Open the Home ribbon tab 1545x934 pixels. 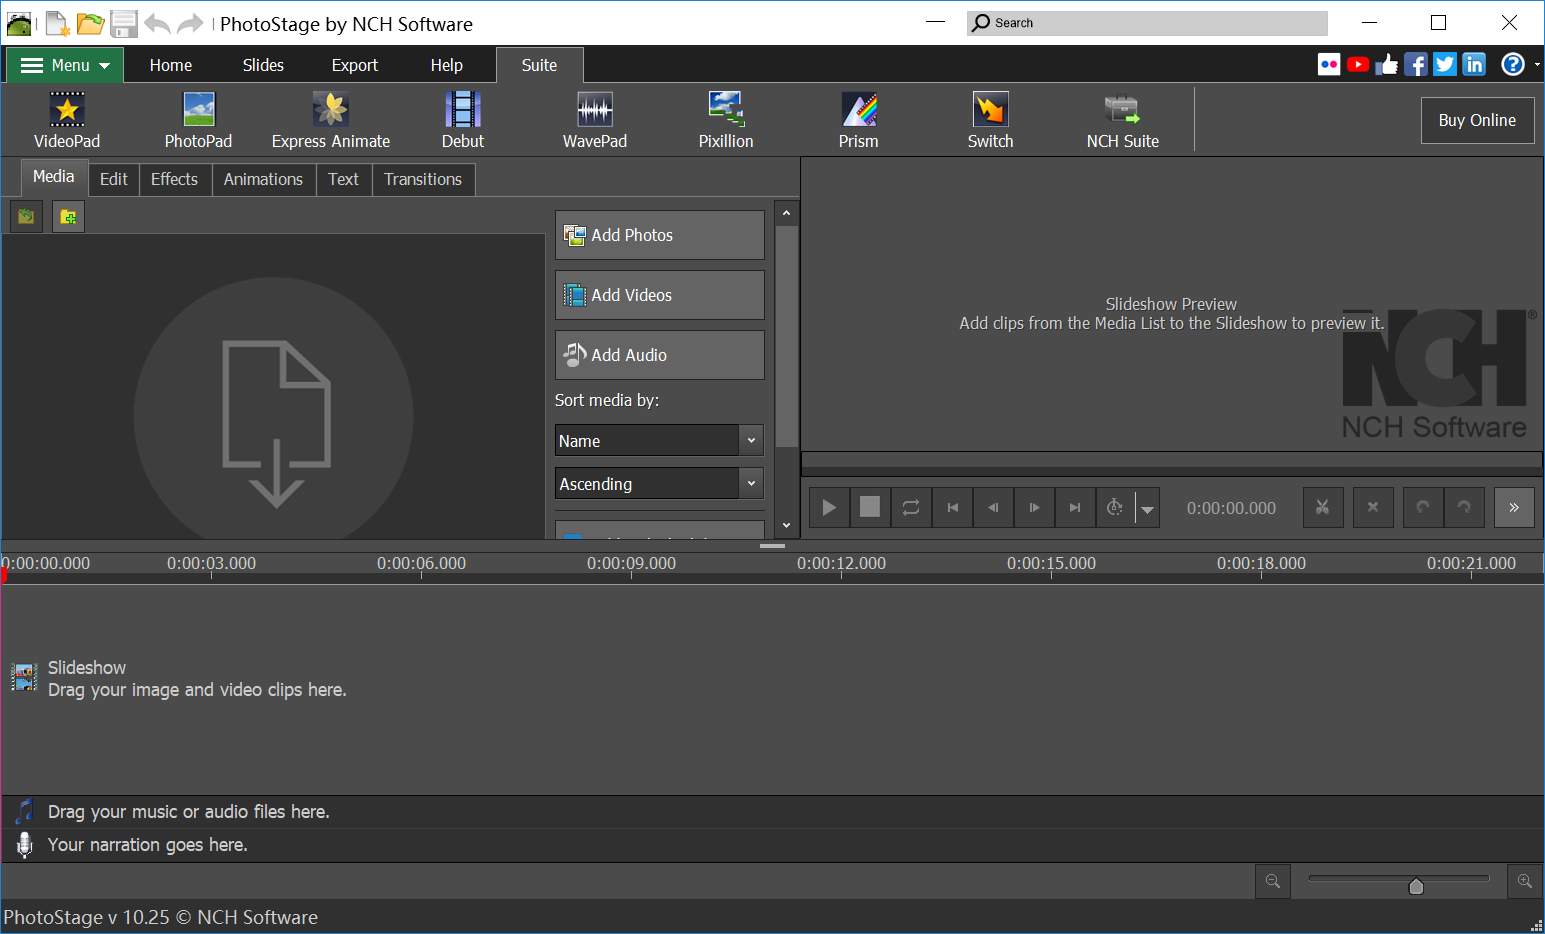click(171, 65)
